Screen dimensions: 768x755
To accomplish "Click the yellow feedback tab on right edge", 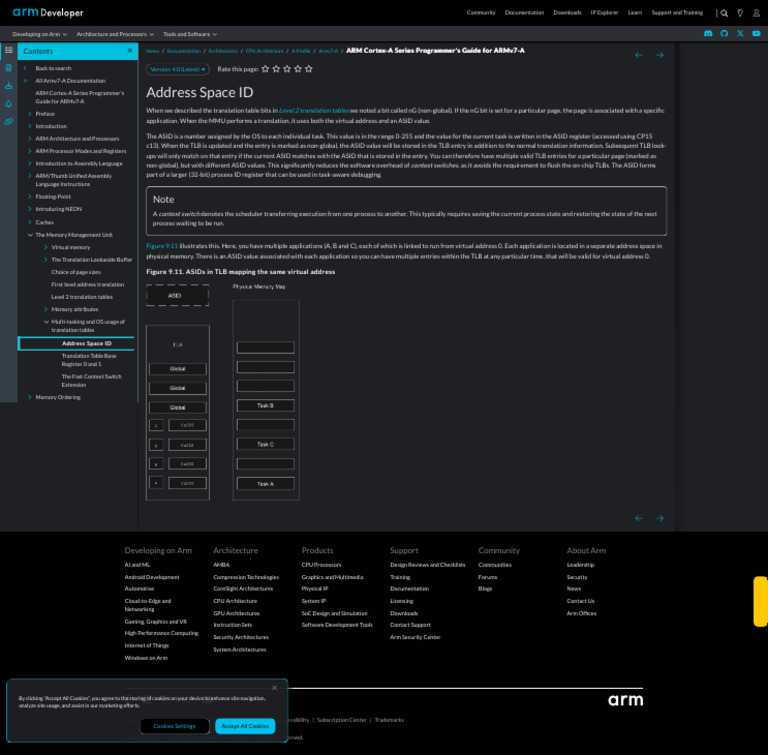I will coord(761,601).
